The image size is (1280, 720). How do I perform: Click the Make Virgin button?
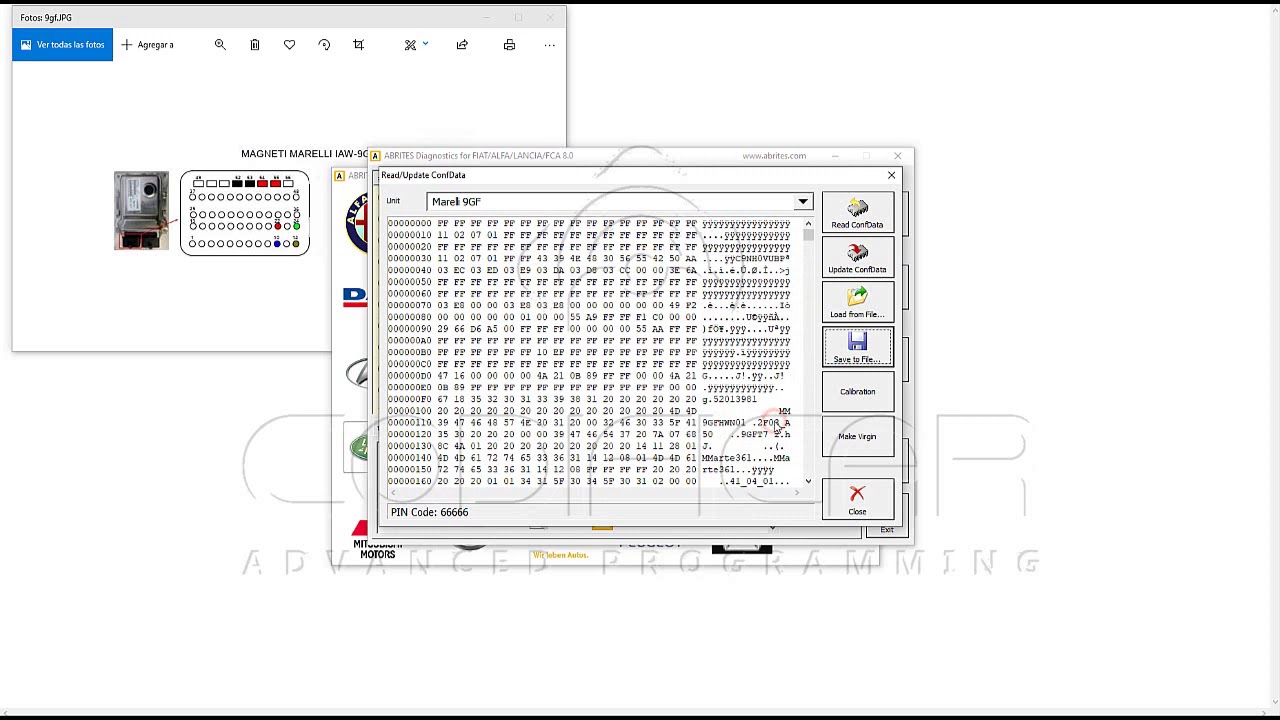click(857, 436)
